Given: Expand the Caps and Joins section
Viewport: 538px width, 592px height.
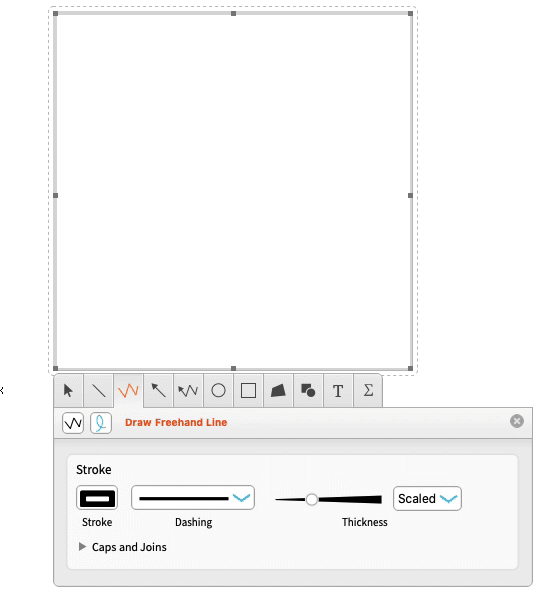Looking at the screenshot, I should [122, 547].
